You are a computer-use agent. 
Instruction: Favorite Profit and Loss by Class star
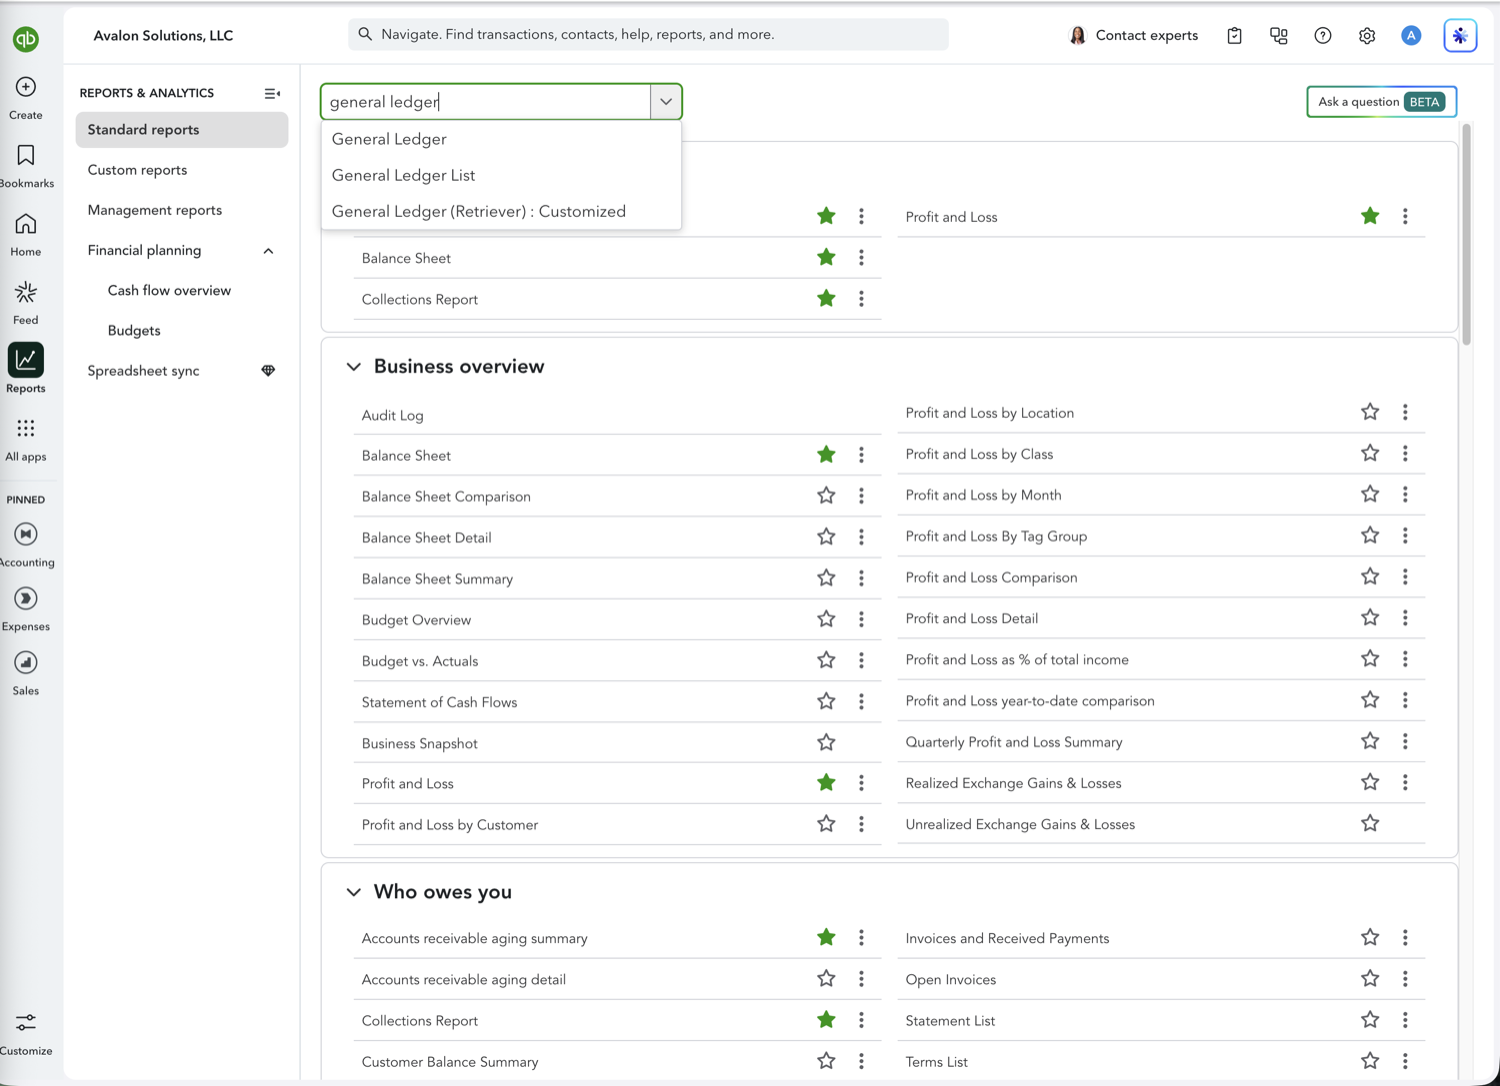point(1370,453)
